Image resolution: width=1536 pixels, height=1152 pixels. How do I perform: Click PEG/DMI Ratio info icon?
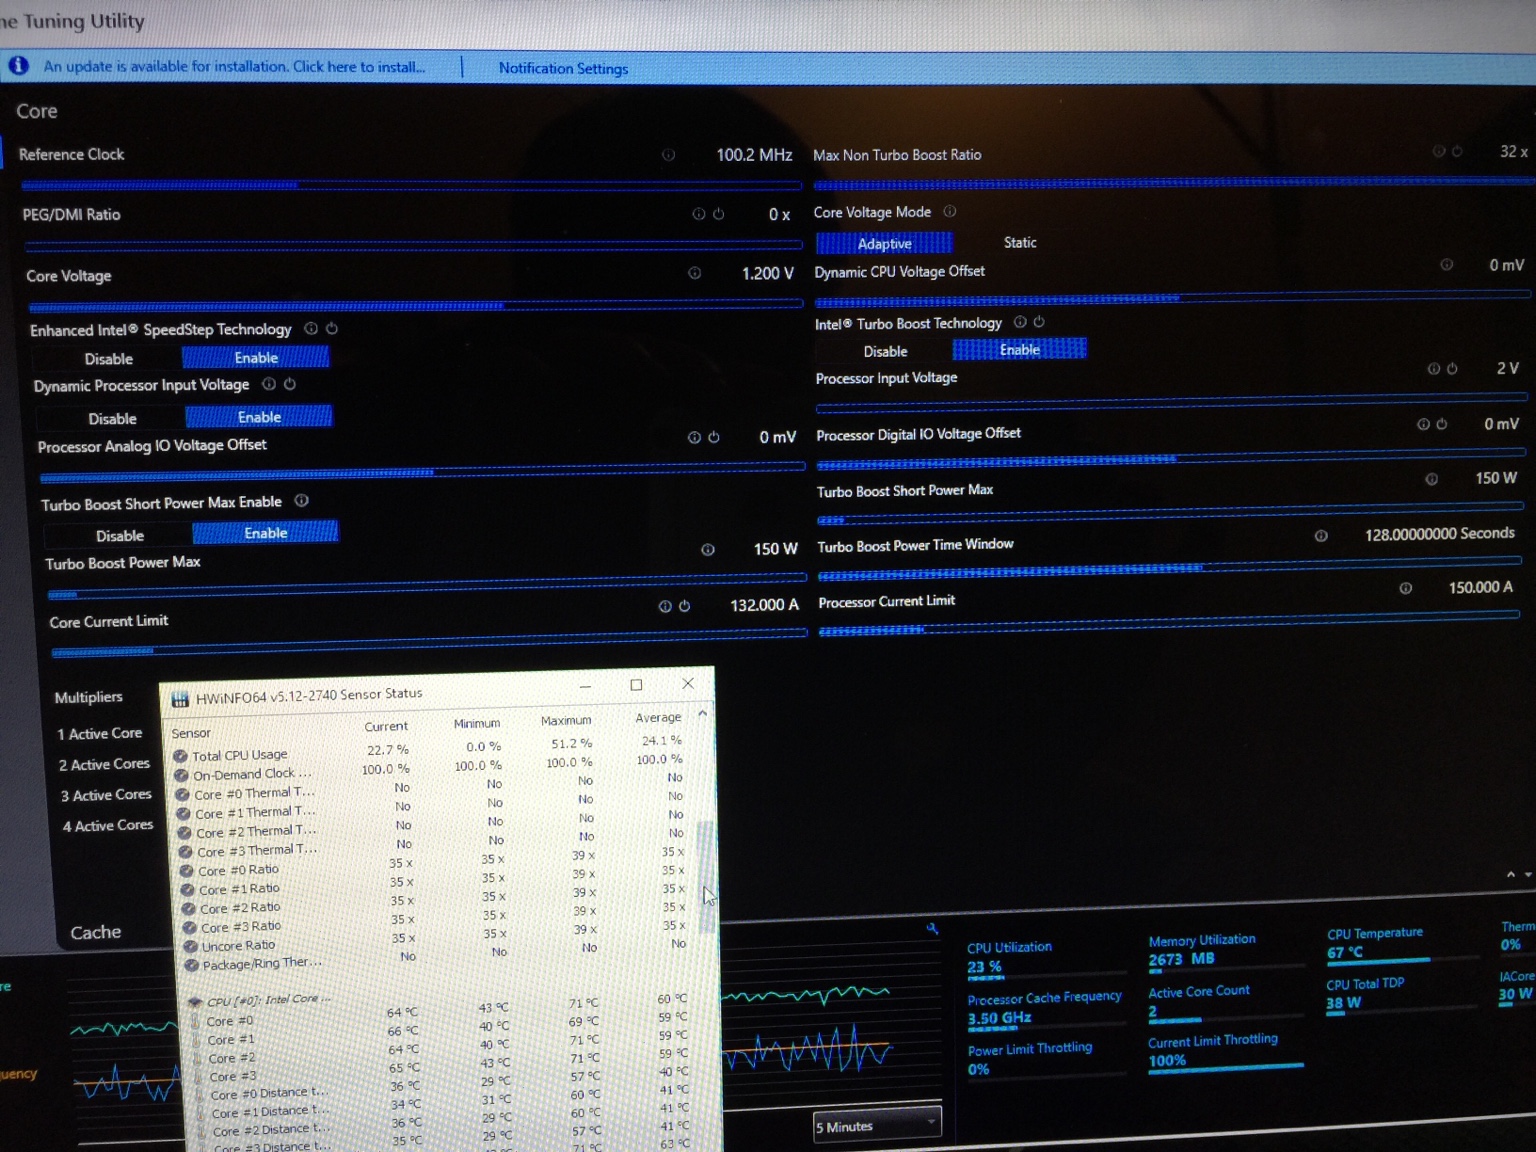tap(699, 214)
